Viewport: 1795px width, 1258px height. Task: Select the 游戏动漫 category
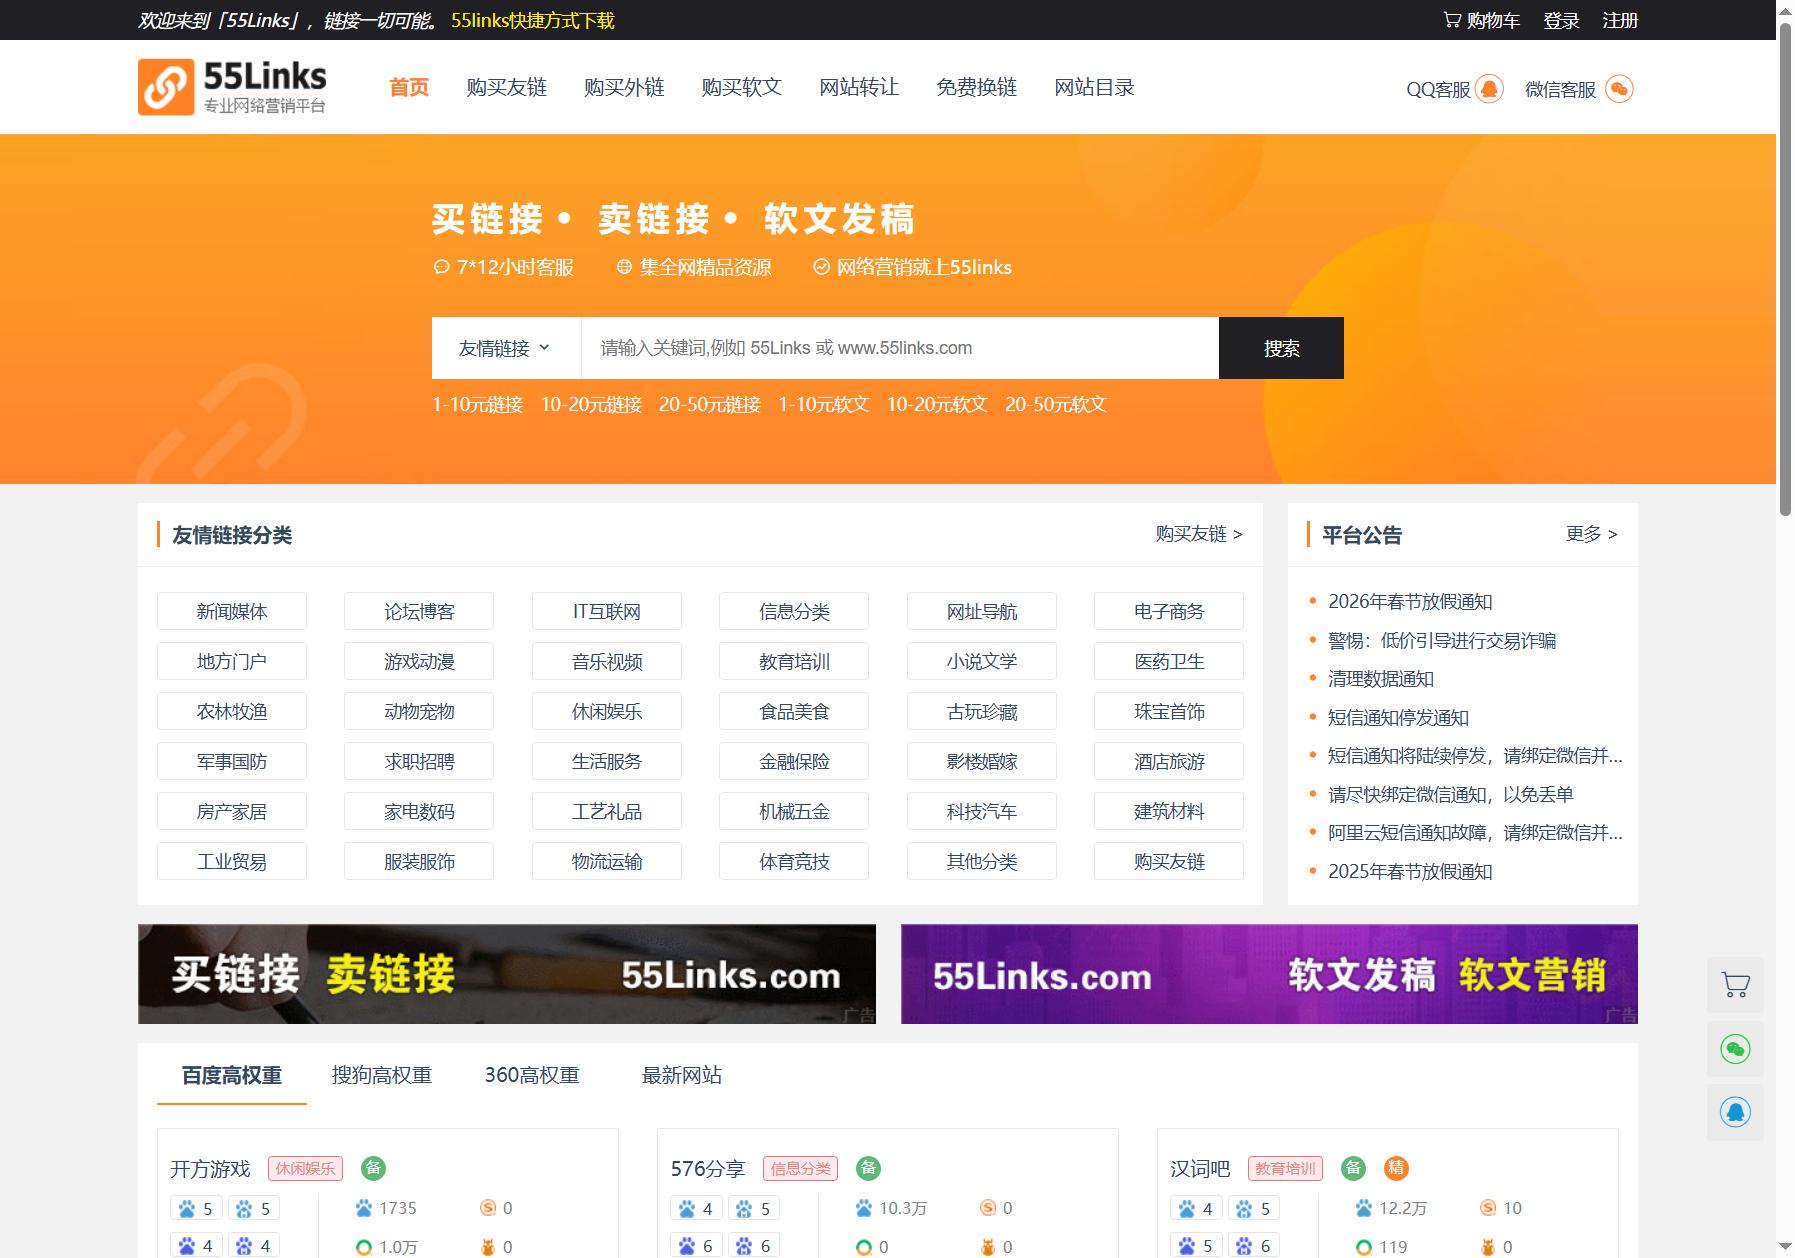click(419, 661)
